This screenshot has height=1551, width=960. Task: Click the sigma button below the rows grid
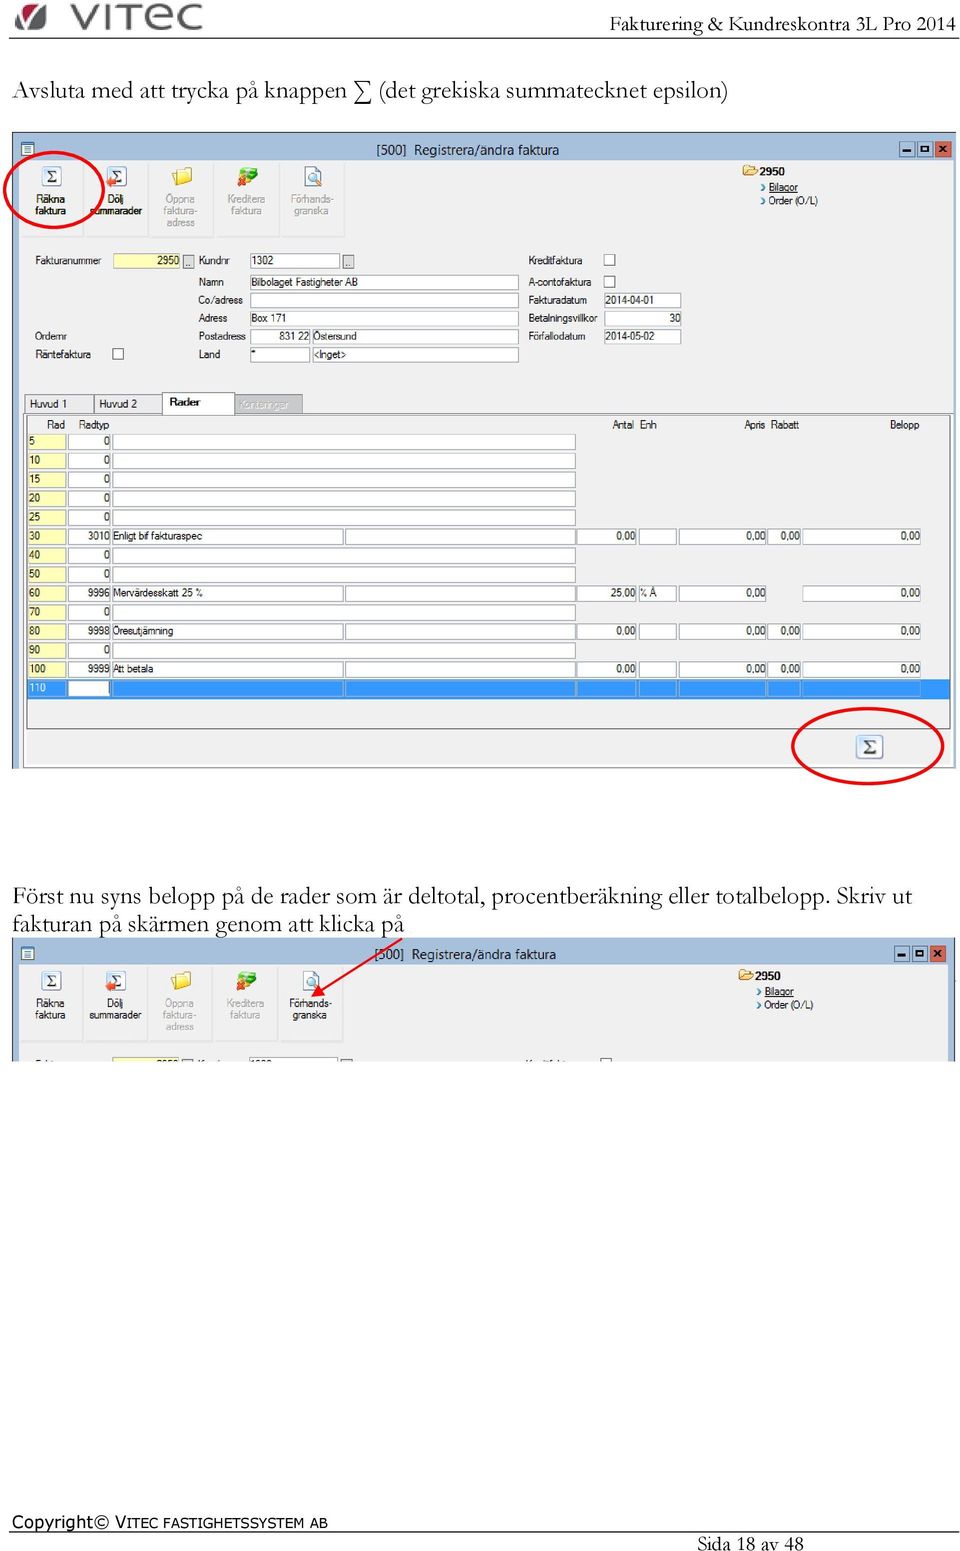[869, 746]
